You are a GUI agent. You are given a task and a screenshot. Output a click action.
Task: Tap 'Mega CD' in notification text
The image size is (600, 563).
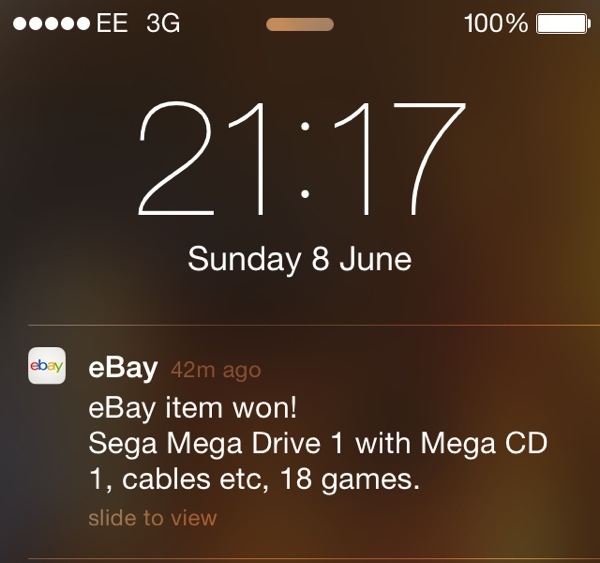click(484, 444)
